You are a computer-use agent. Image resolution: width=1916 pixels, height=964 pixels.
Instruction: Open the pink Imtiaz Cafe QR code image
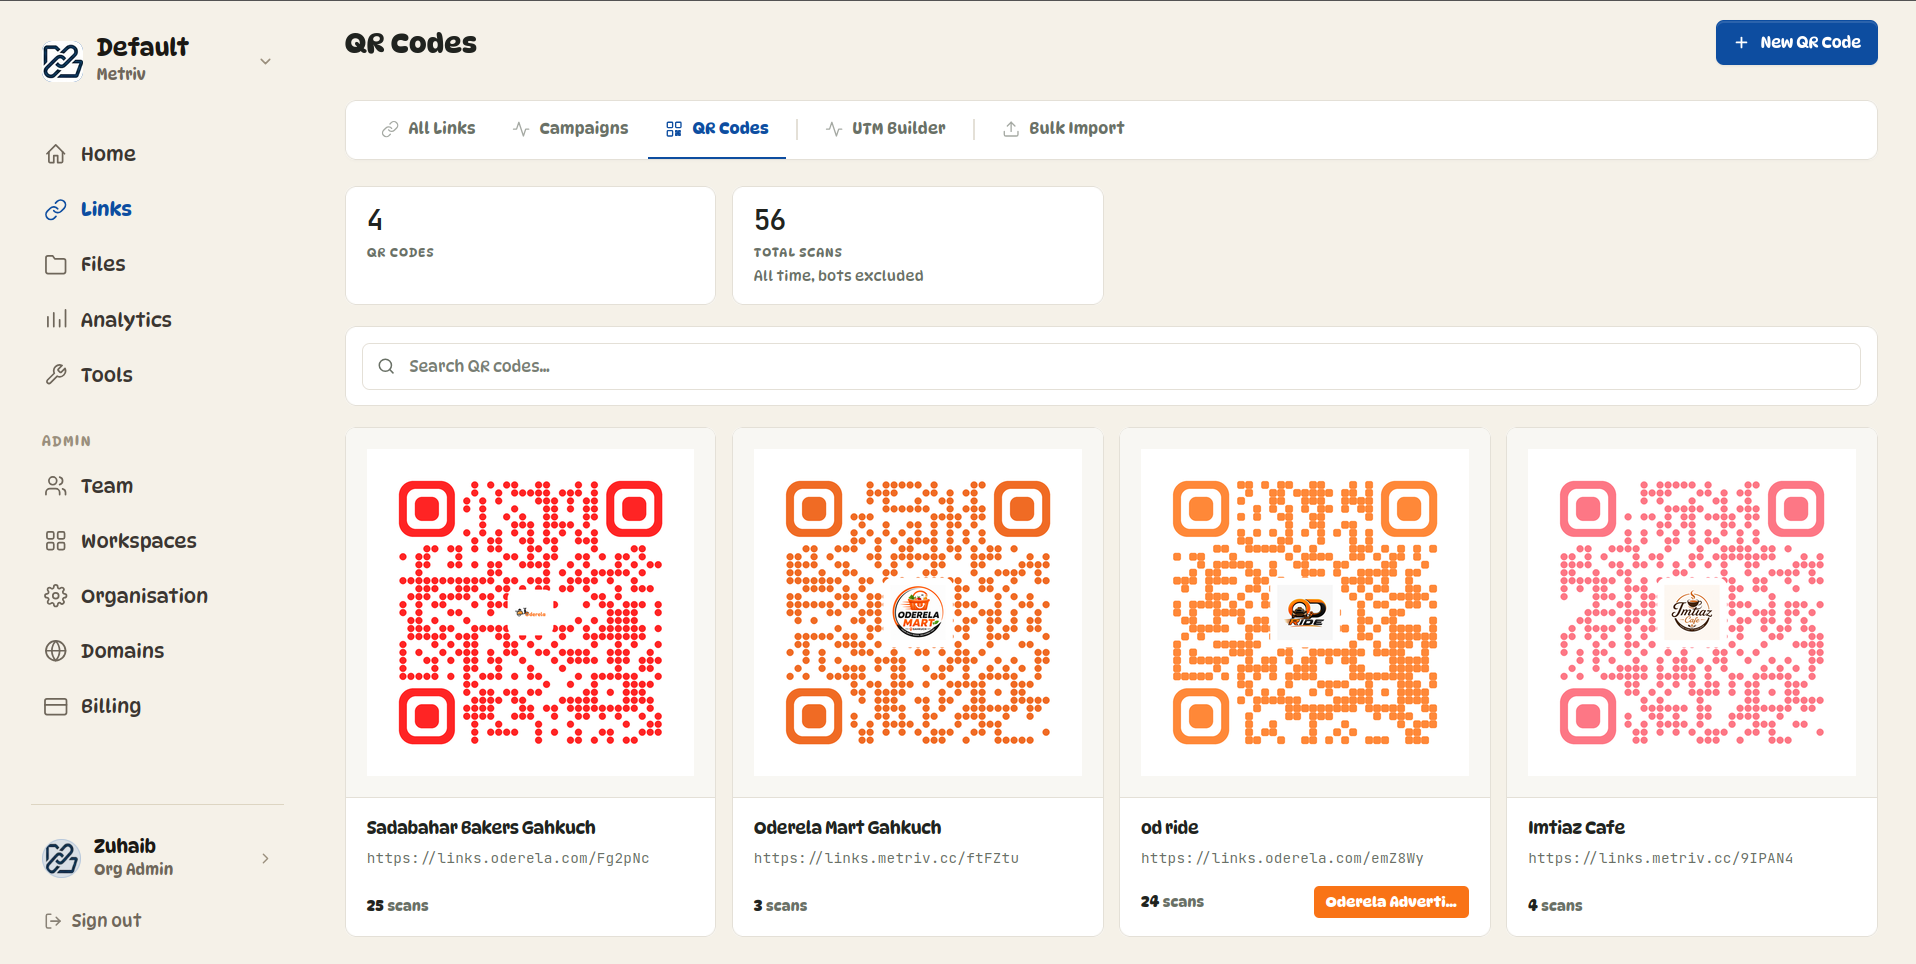click(x=1691, y=612)
